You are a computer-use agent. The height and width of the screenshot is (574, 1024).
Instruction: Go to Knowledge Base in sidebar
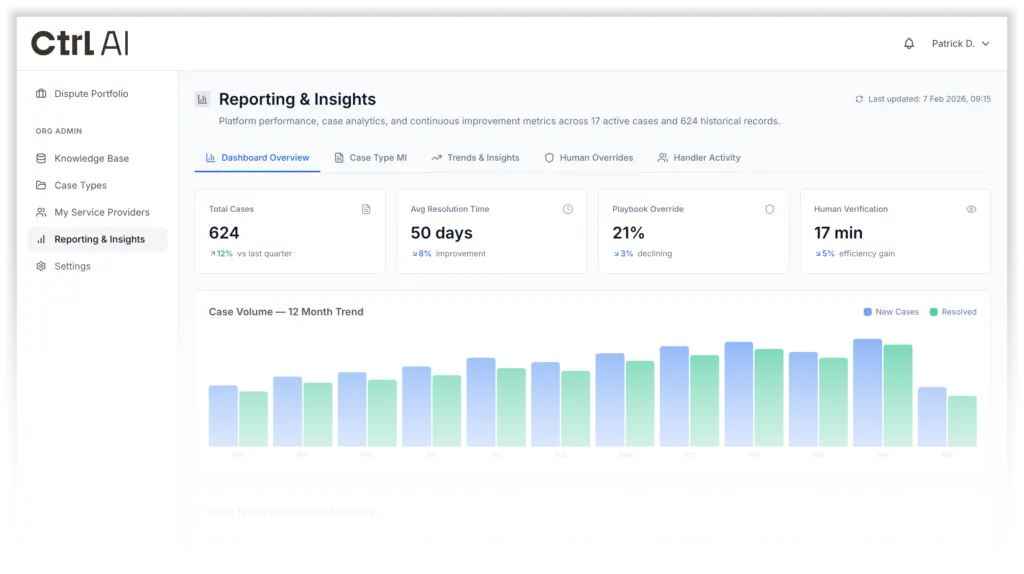(x=91, y=158)
